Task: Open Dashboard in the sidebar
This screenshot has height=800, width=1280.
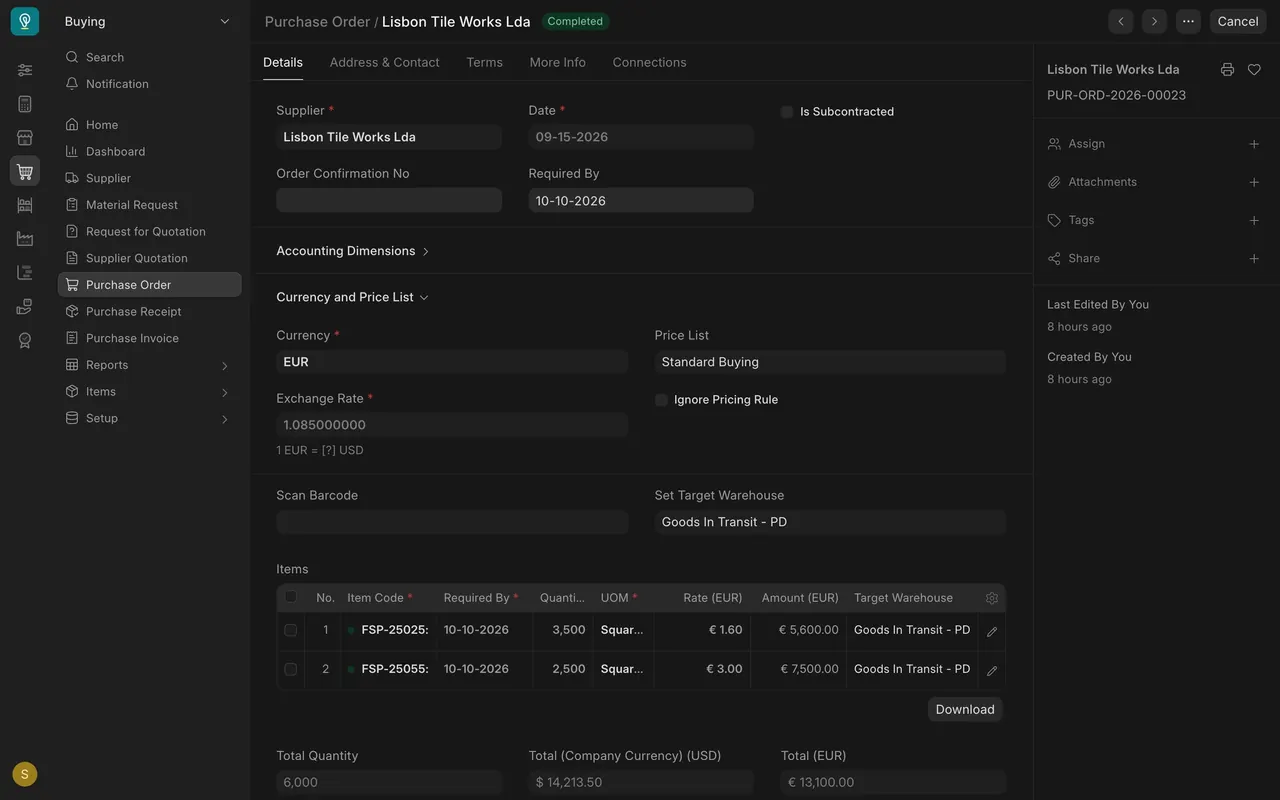Action: point(150,151)
